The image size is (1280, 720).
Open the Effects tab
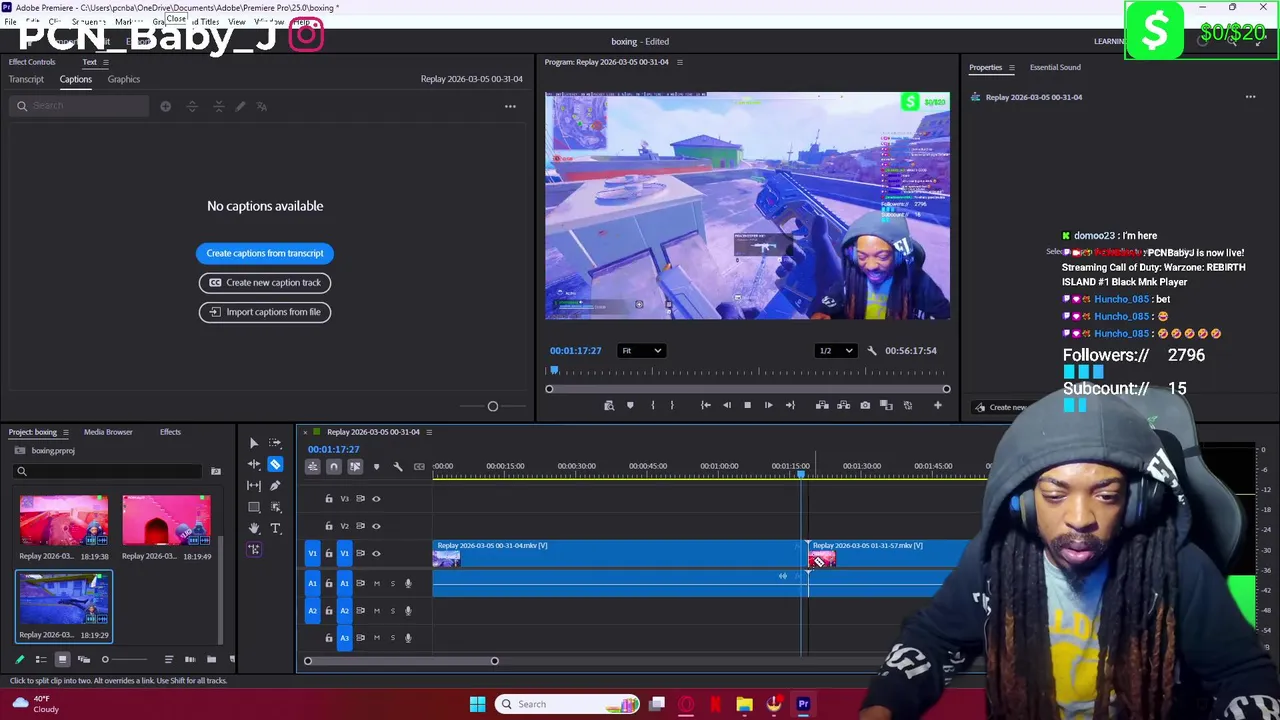pos(170,432)
